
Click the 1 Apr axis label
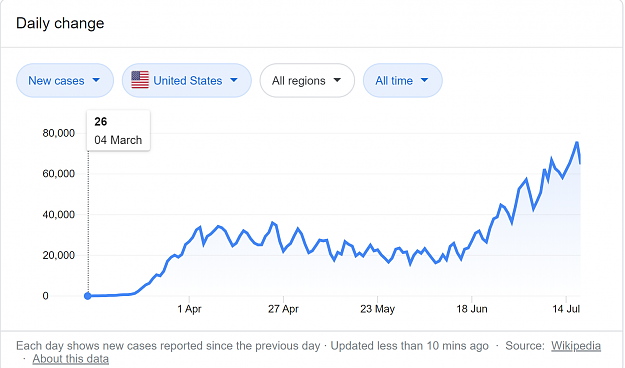click(189, 309)
